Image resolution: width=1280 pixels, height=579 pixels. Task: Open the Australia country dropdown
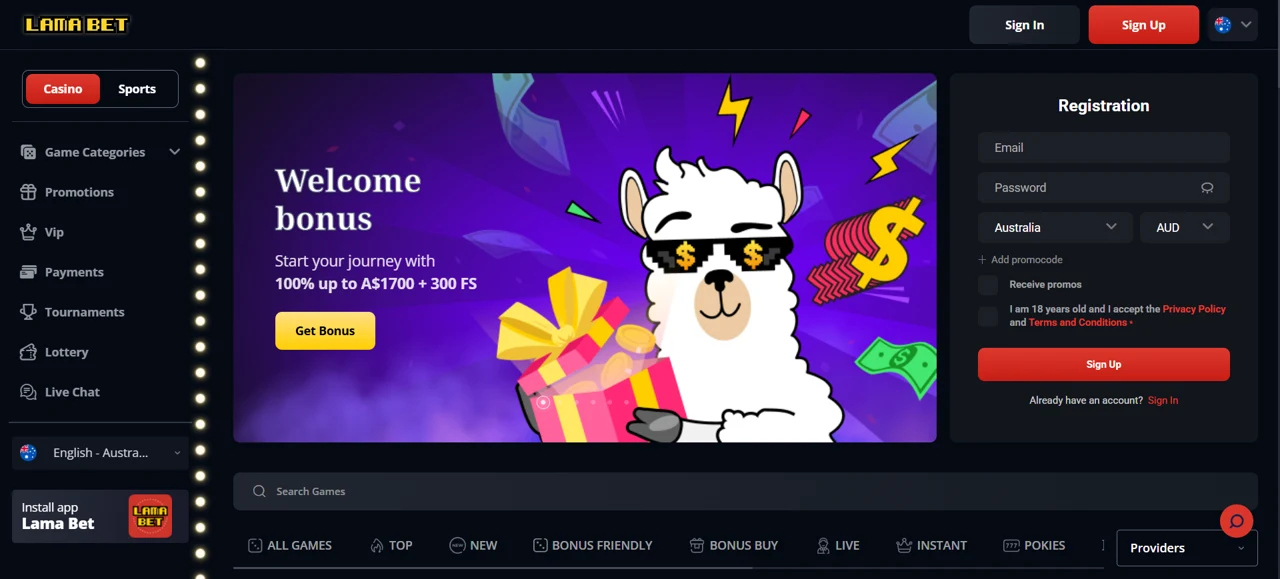point(1055,228)
